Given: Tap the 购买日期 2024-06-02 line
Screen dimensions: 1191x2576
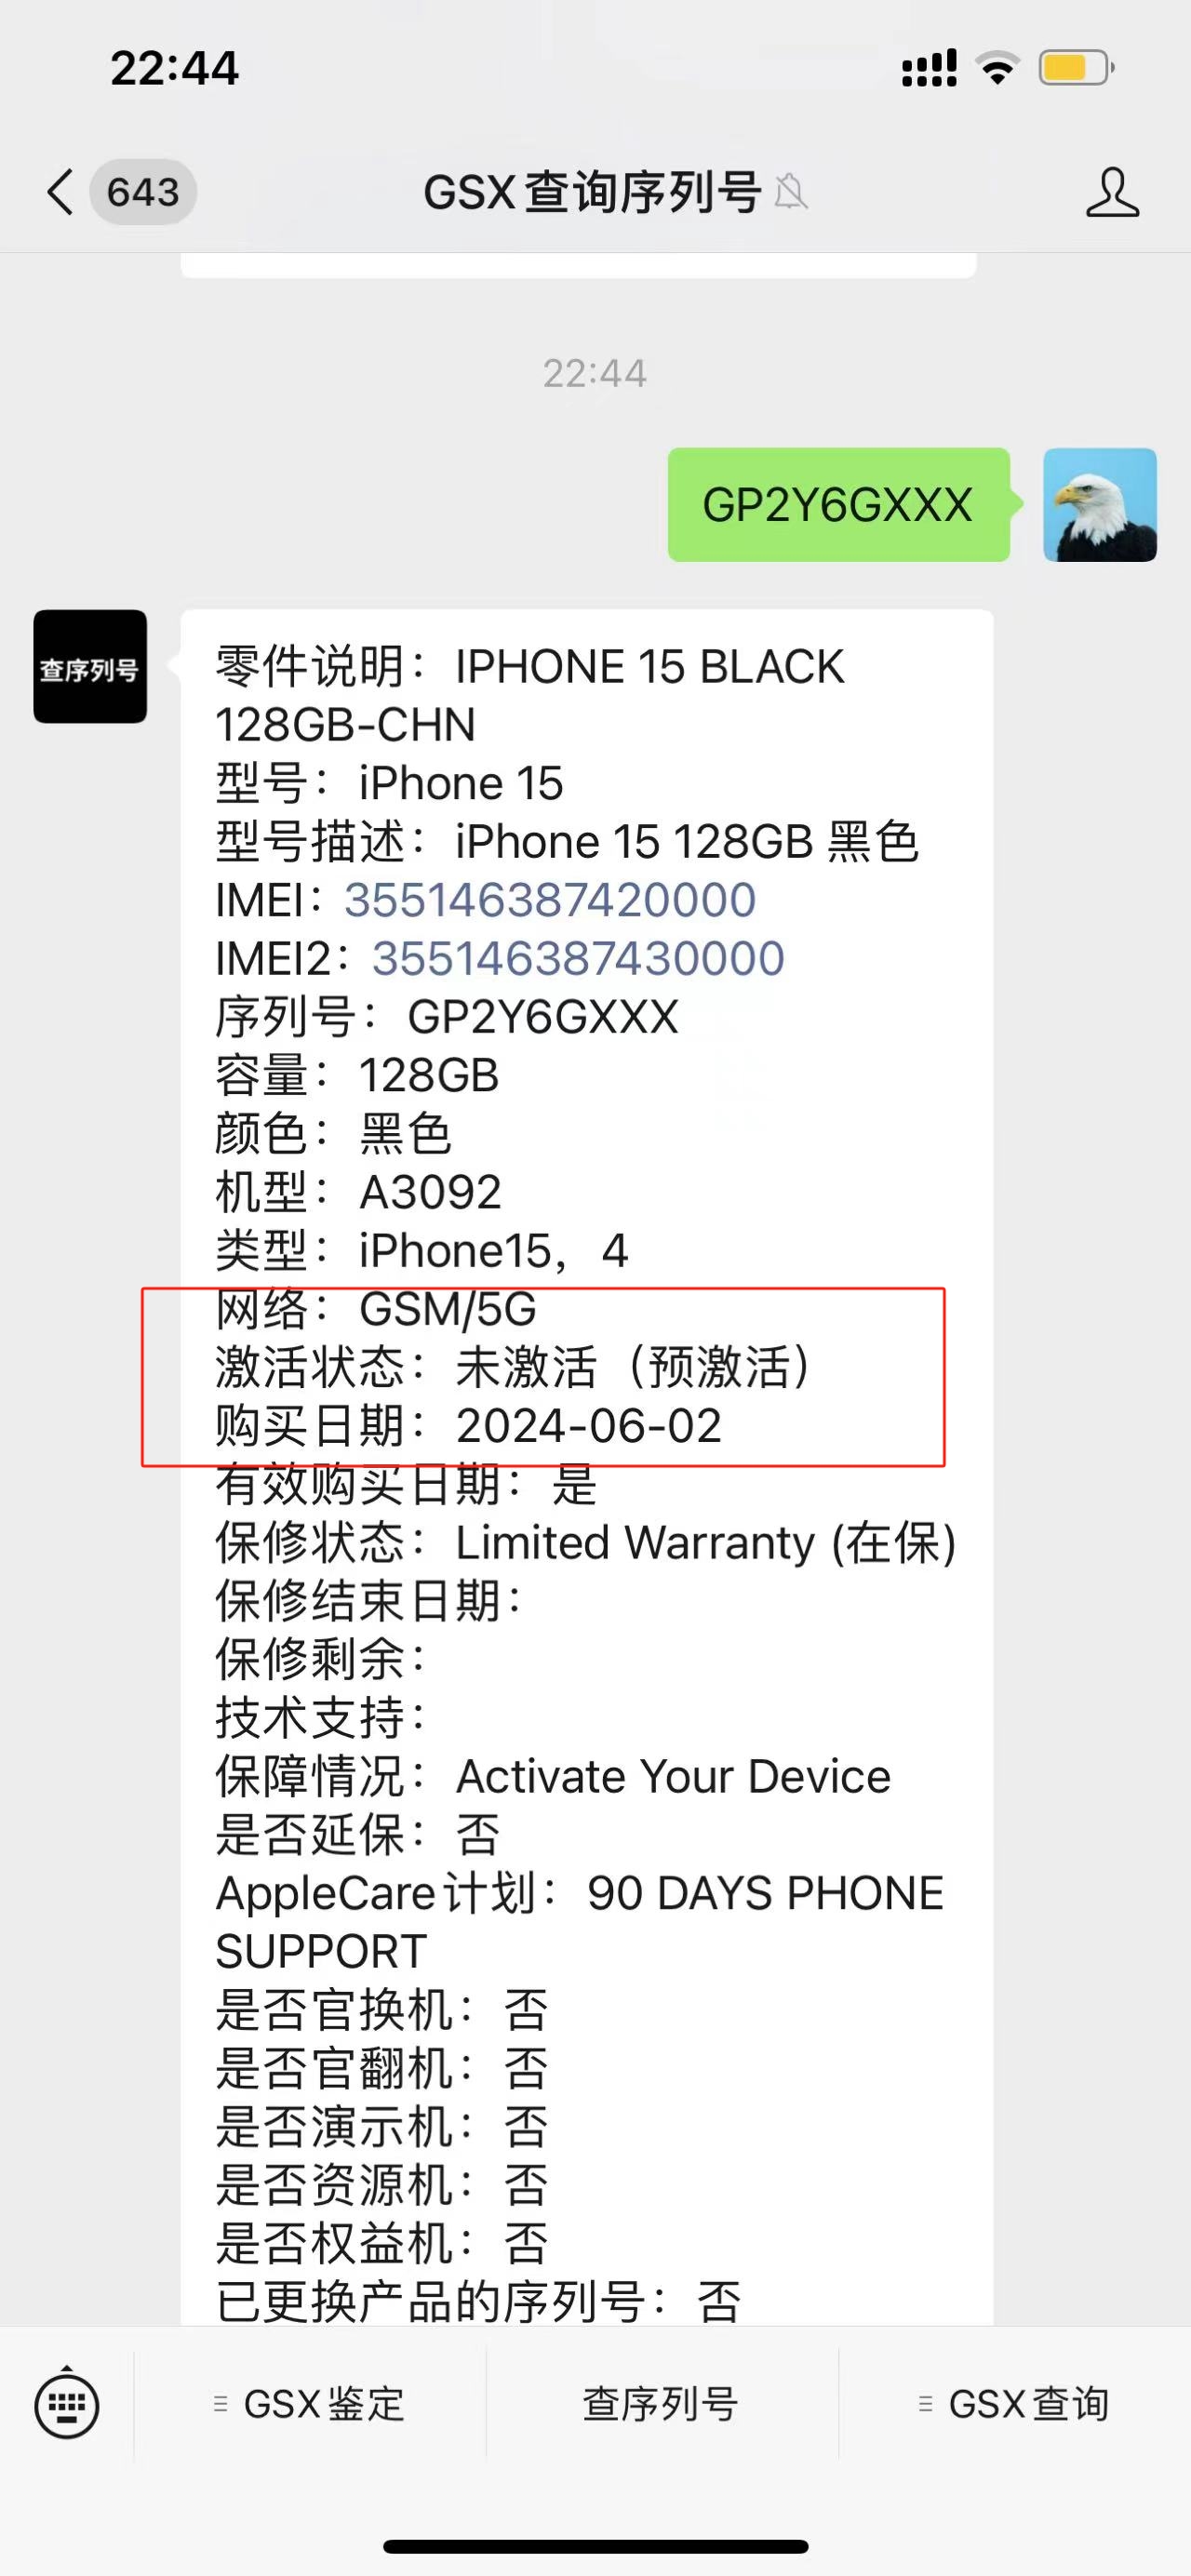Looking at the screenshot, I should tap(469, 1426).
